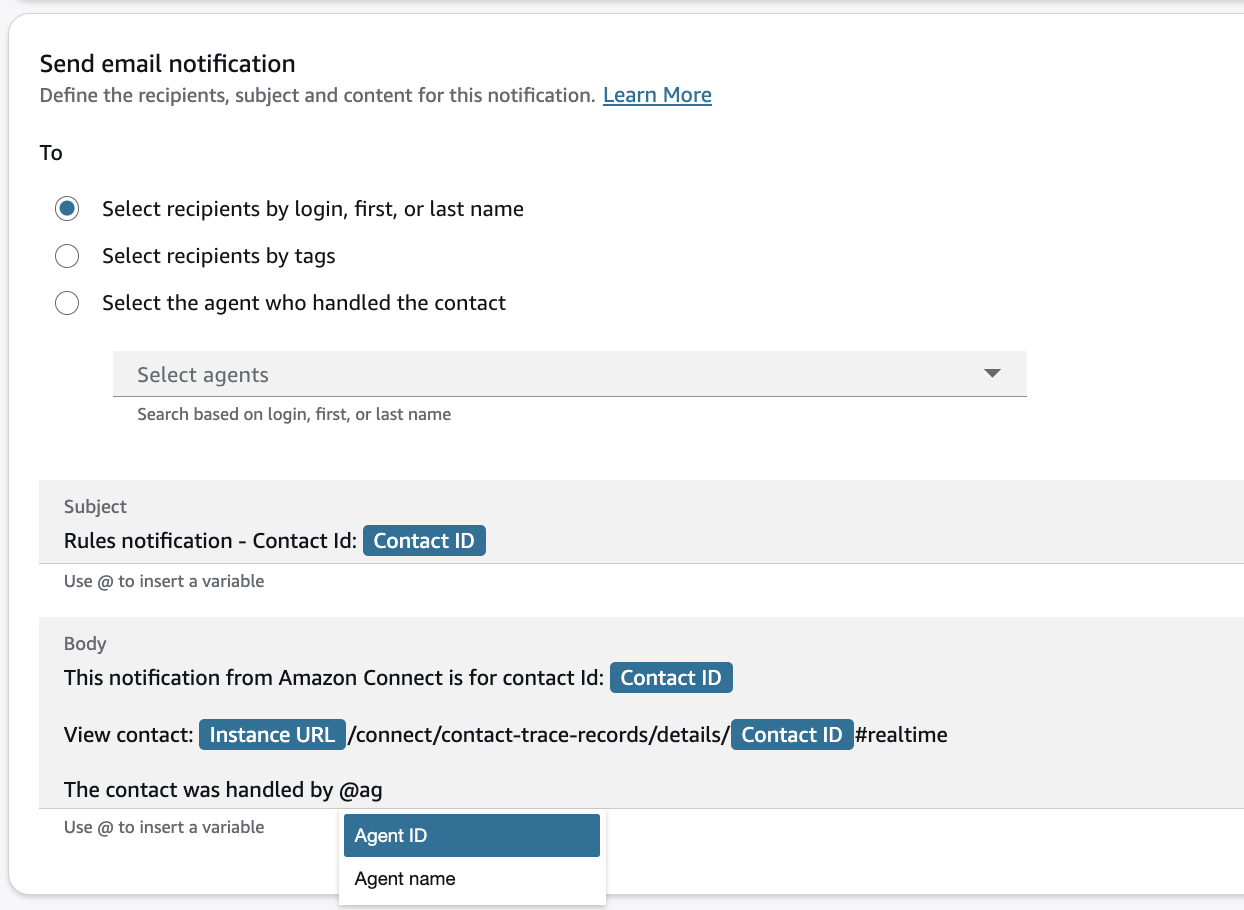This screenshot has width=1244, height=910.
Task: Click the Contact ID chip after 'contact Id:' in Body
Action: coord(671,678)
